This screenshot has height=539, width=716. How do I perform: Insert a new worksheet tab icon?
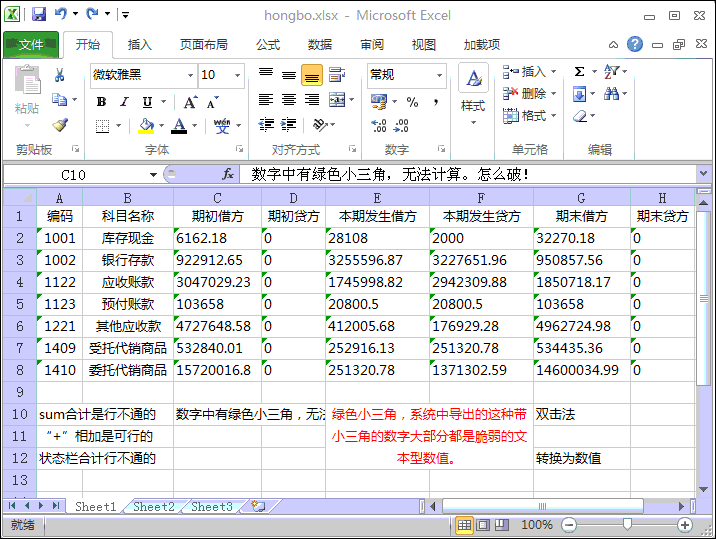tap(258, 506)
